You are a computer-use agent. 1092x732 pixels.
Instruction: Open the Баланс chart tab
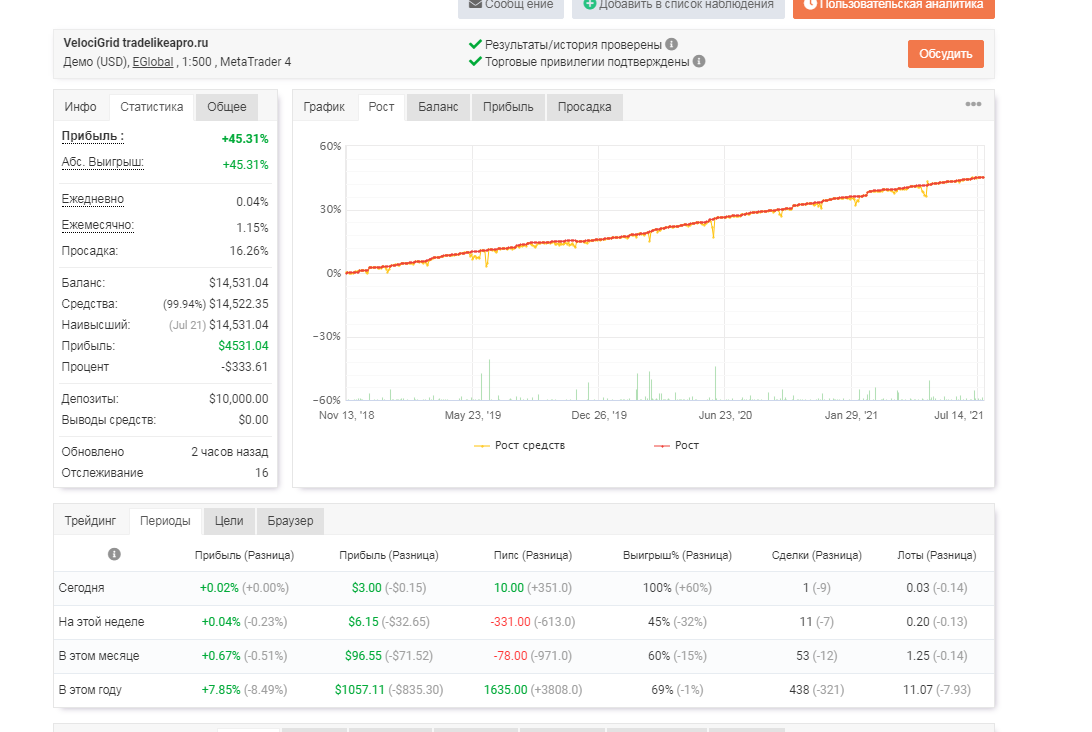pos(438,107)
